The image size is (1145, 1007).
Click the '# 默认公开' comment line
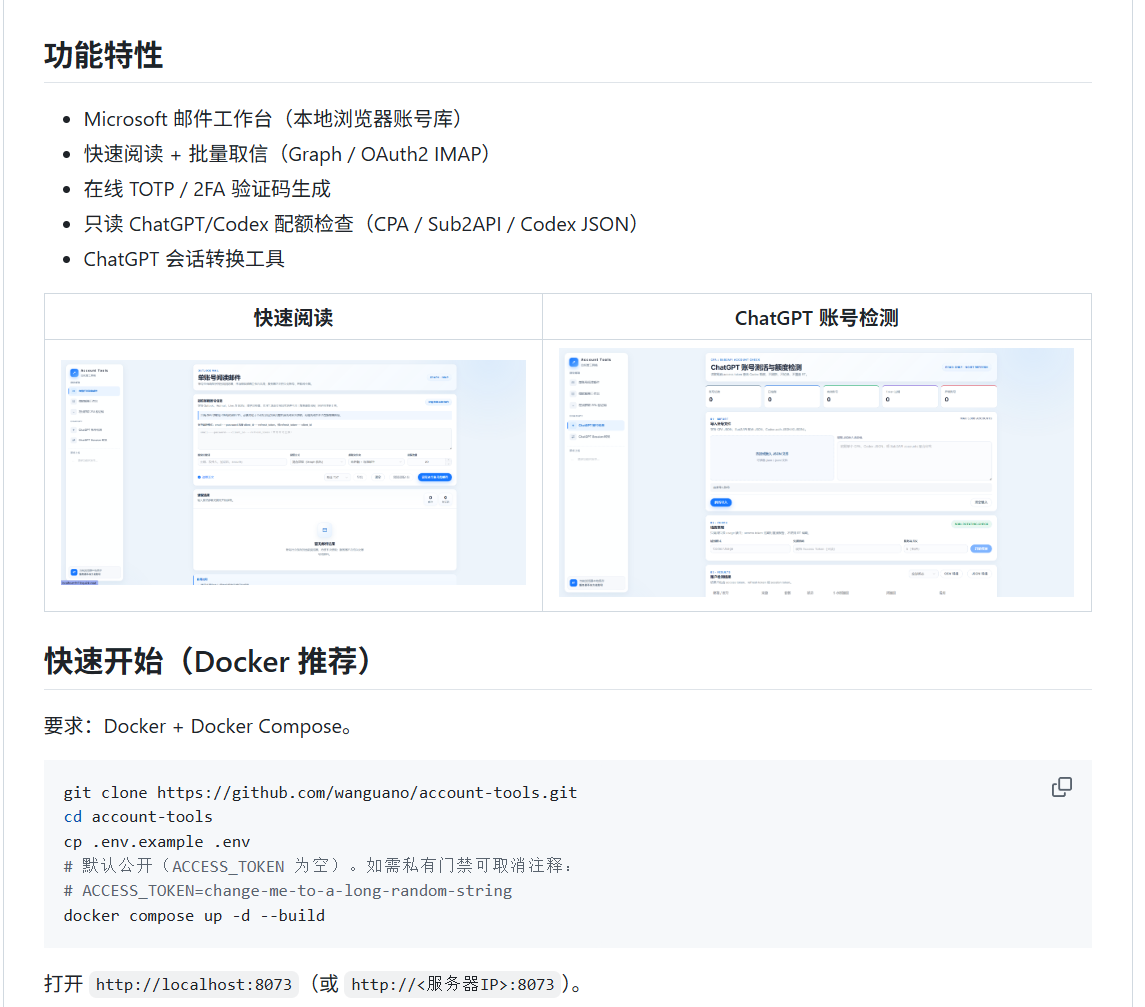pos(318,866)
